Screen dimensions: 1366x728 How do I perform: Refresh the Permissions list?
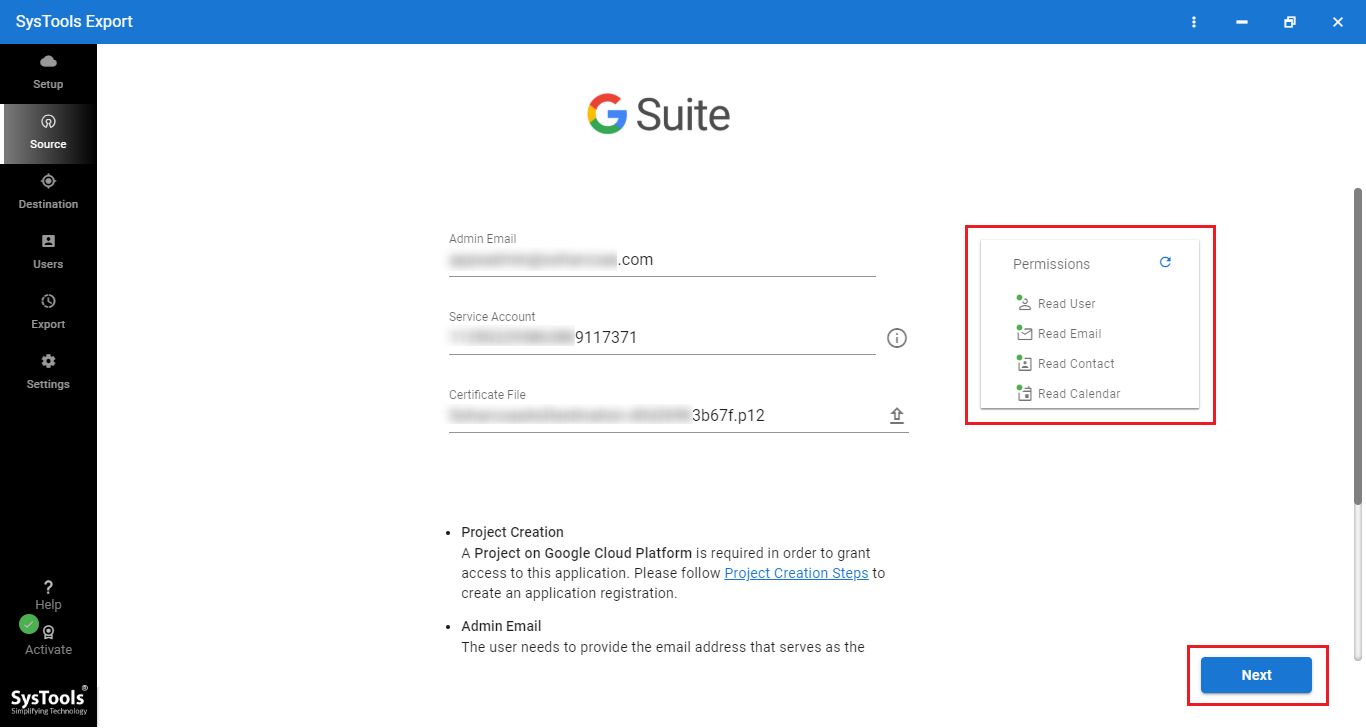[x=1165, y=262]
